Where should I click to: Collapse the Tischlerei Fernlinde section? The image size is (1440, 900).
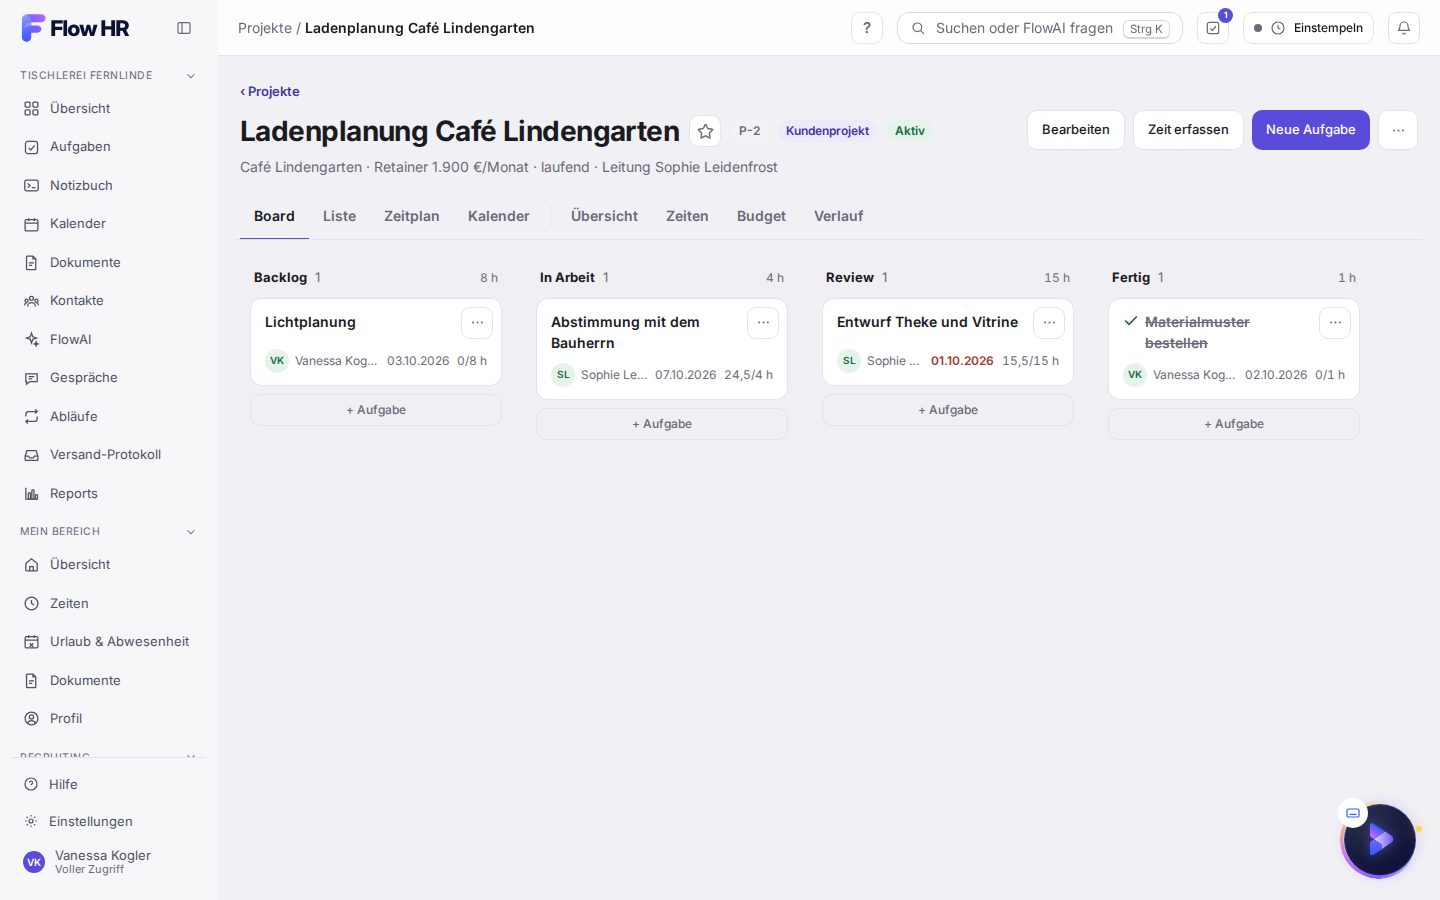click(191, 75)
